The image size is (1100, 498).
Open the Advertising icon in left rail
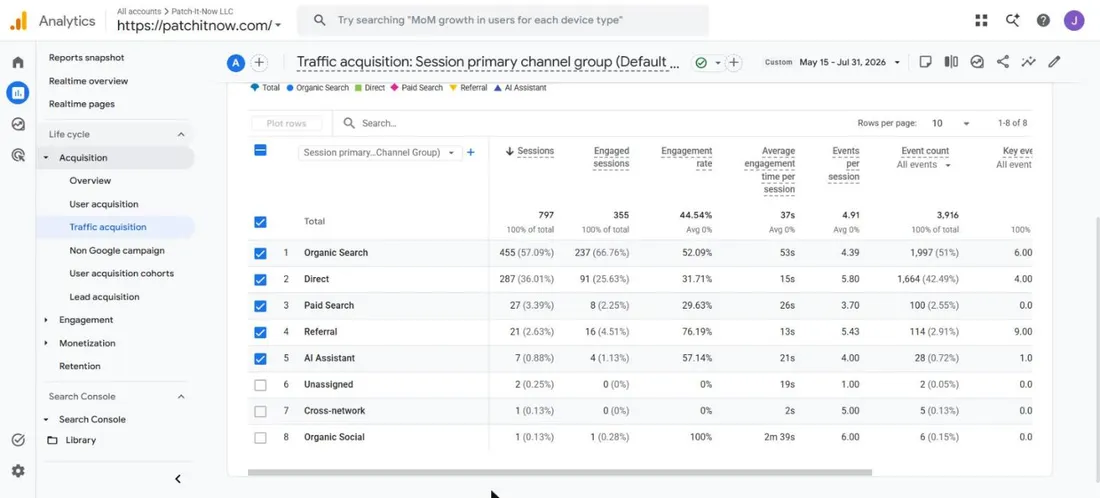(x=18, y=155)
